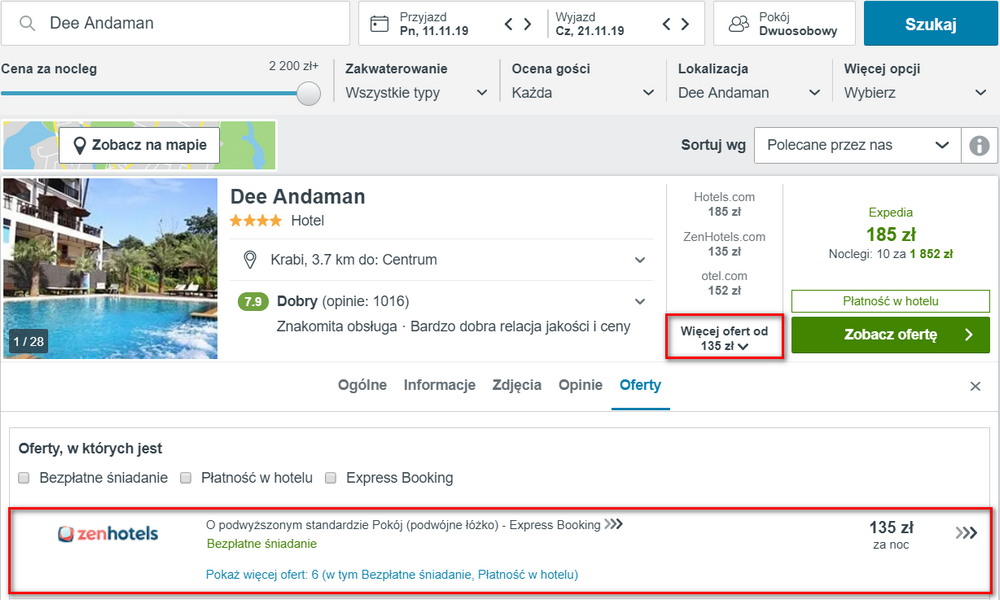Go to previous arrival date
The width and height of the screenshot is (1000, 600).
508,24
